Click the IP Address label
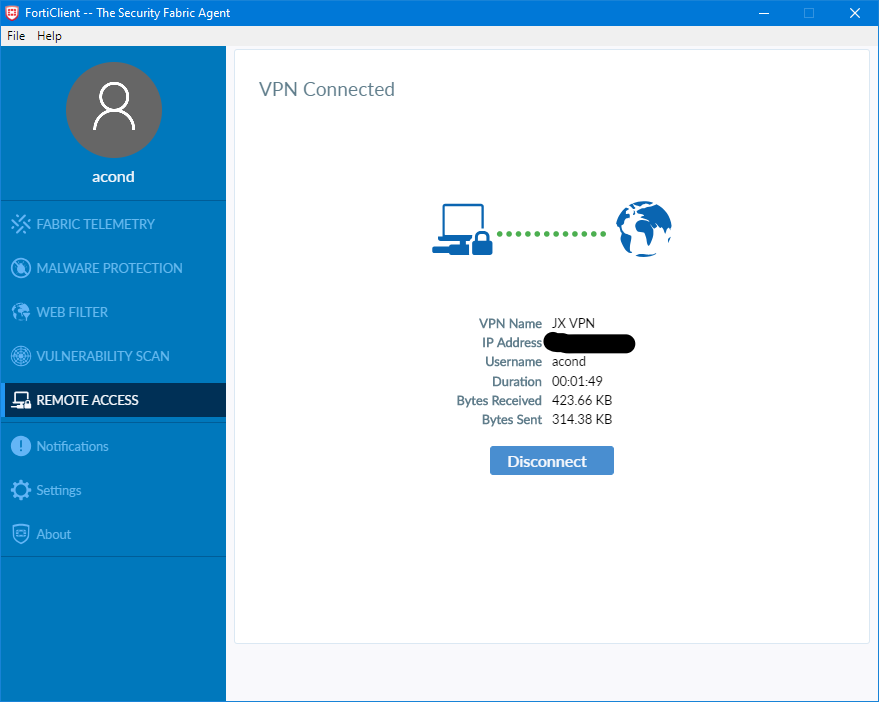 coord(512,343)
